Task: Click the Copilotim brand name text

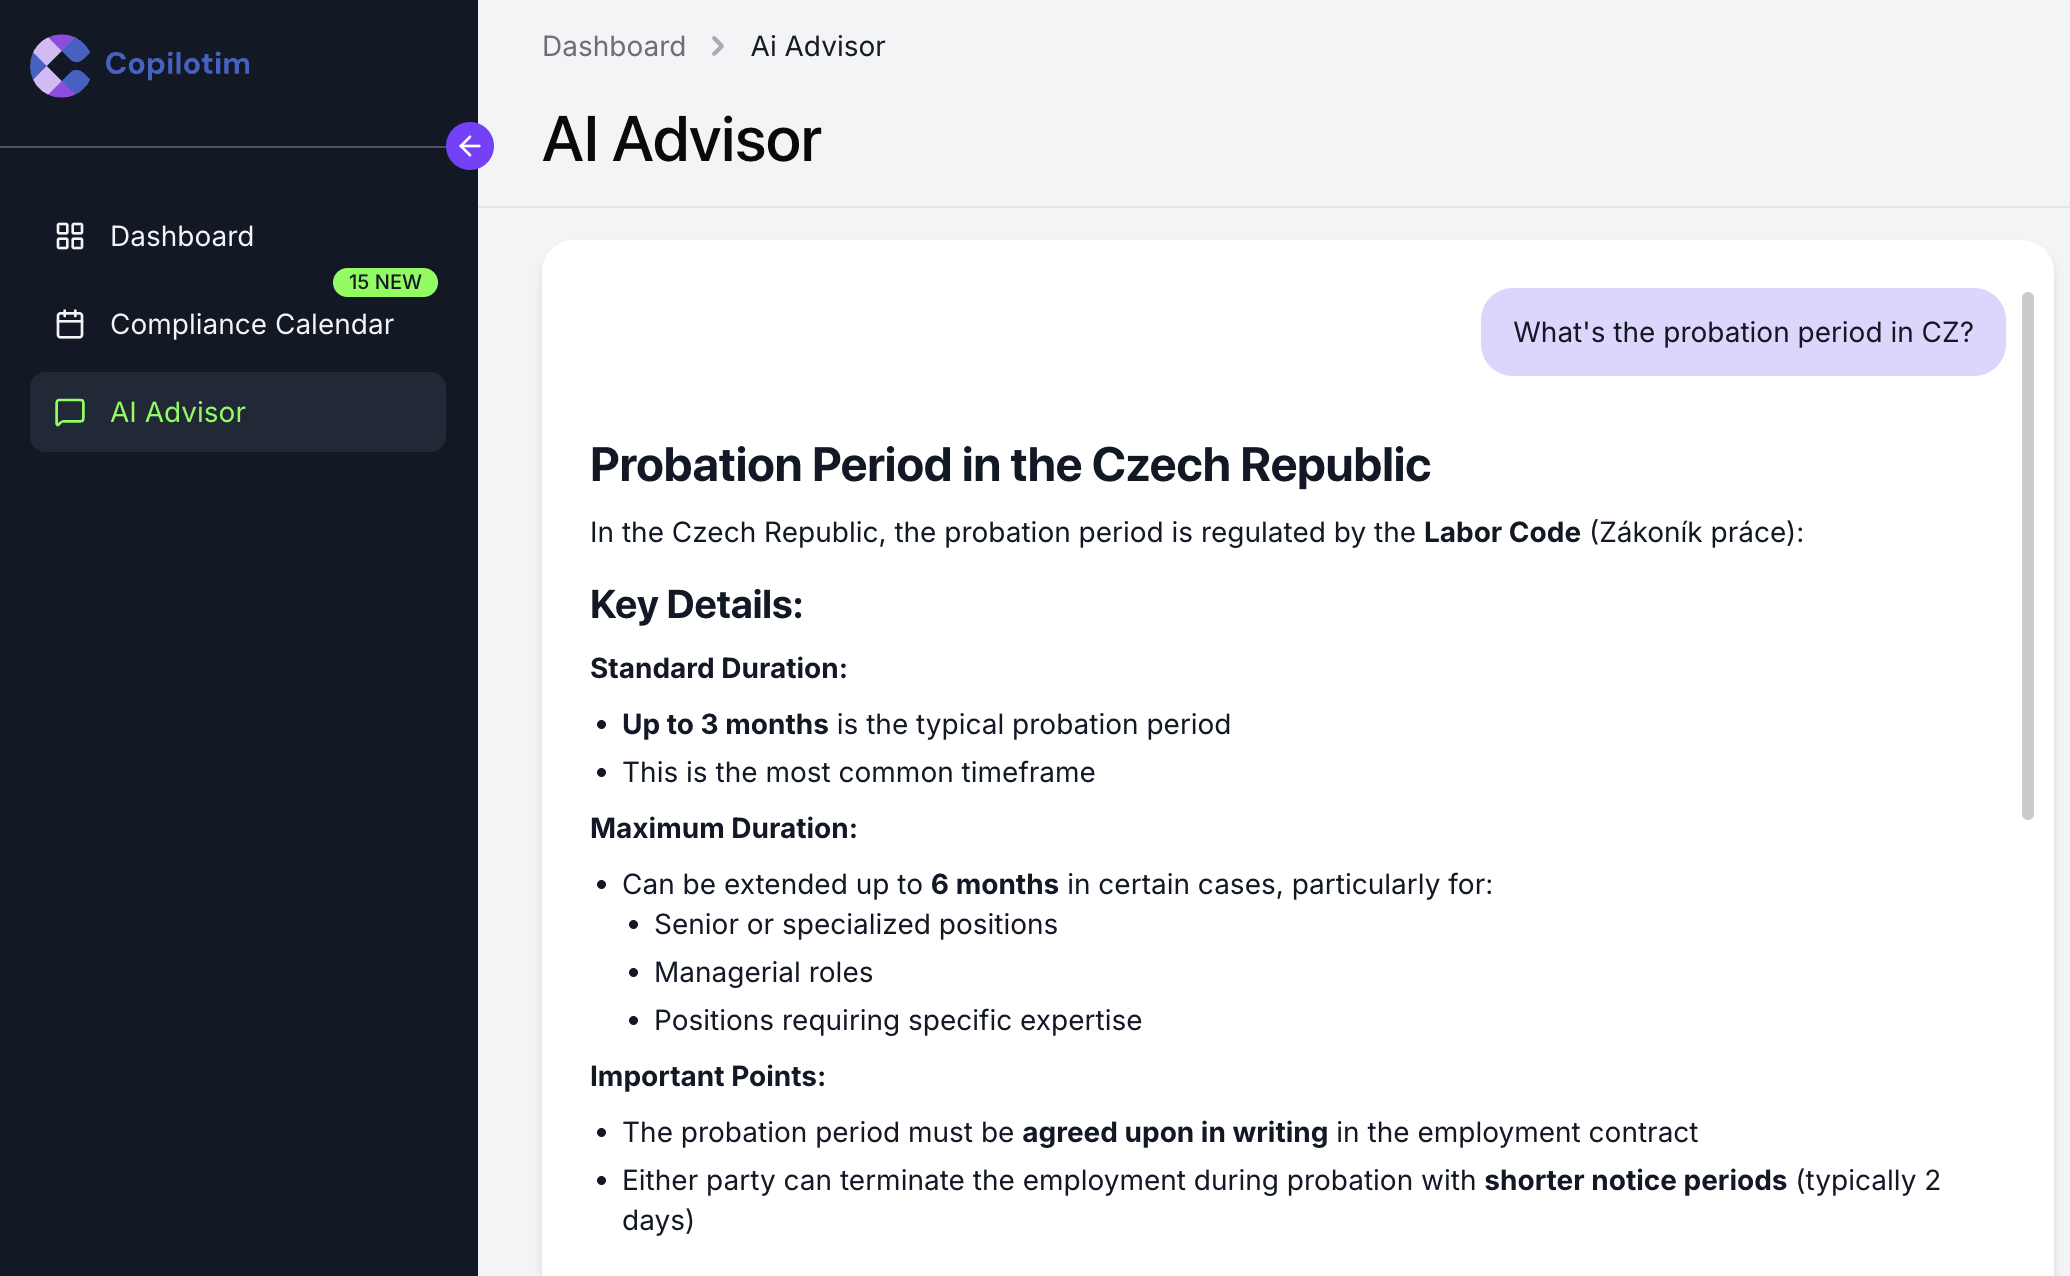Action: (x=178, y=63)
